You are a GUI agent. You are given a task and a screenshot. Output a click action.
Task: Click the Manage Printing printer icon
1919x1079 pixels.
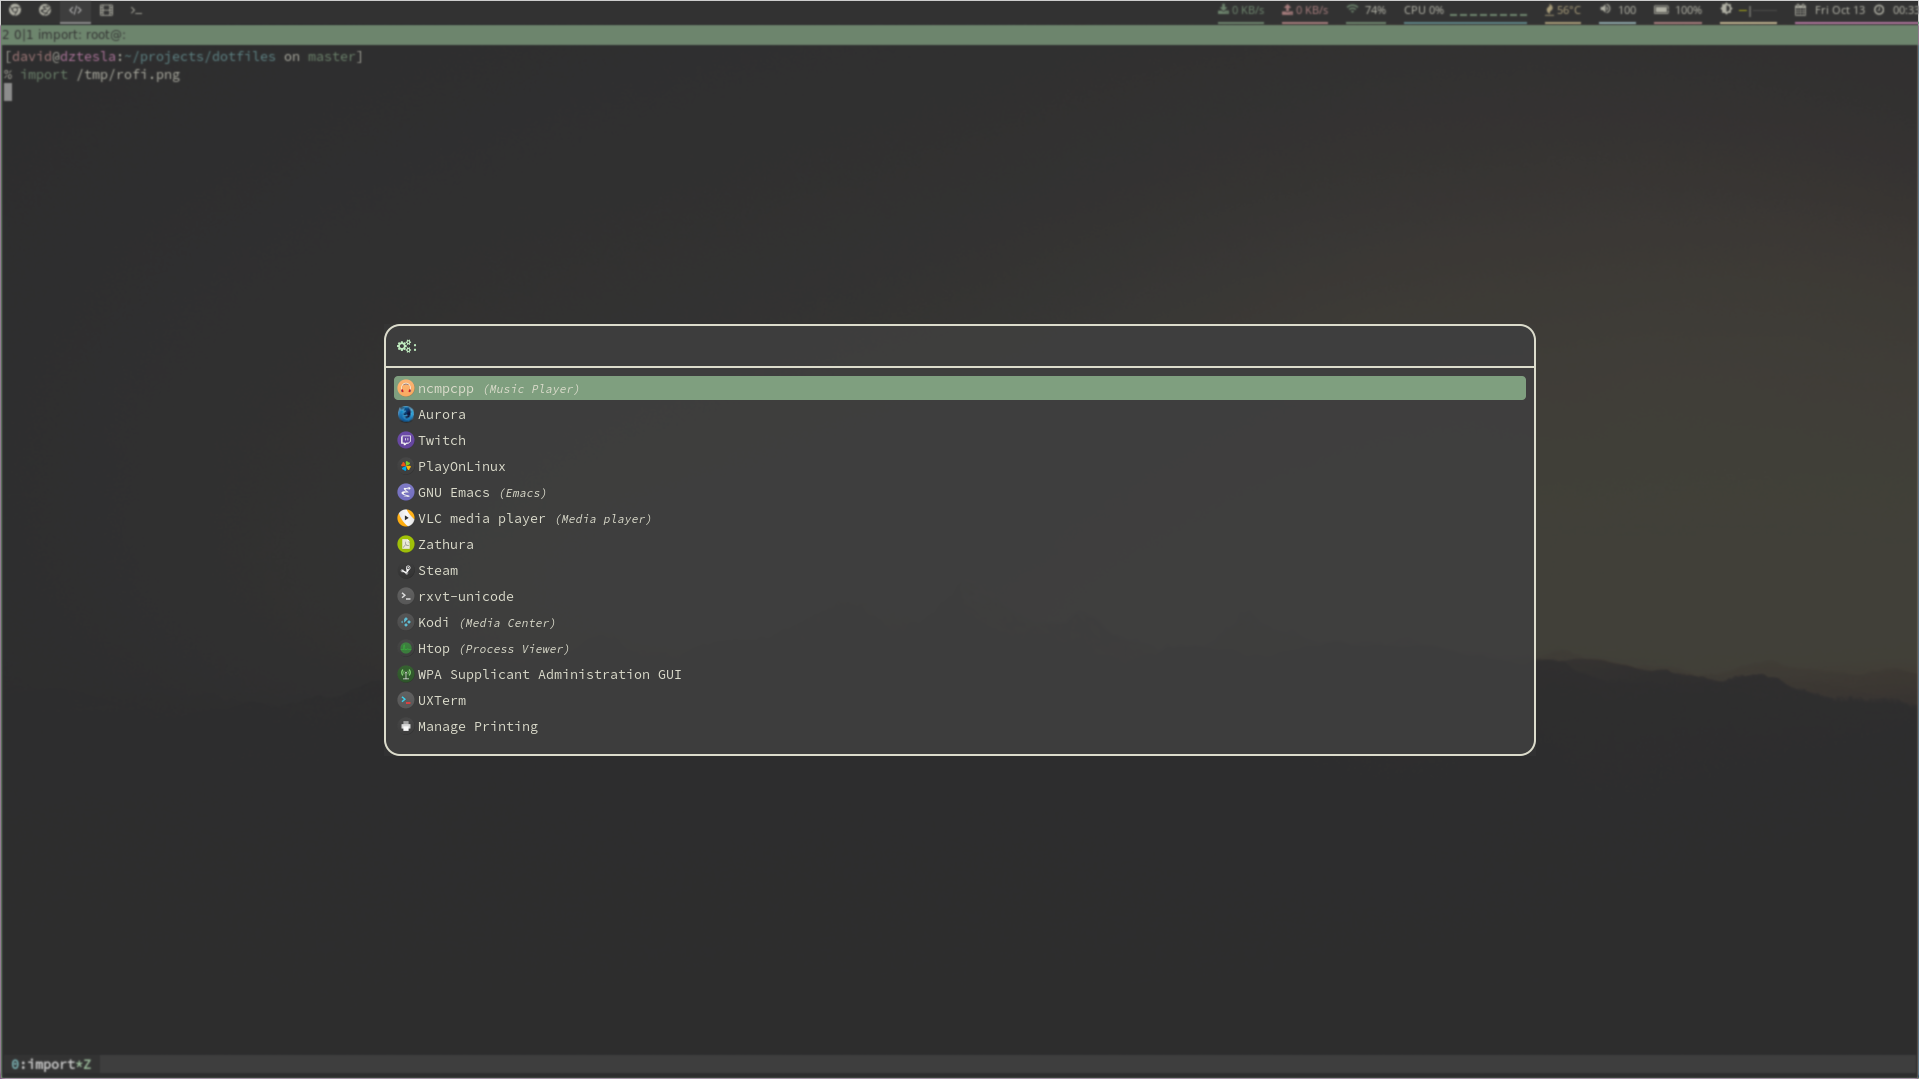pos(405,726)
